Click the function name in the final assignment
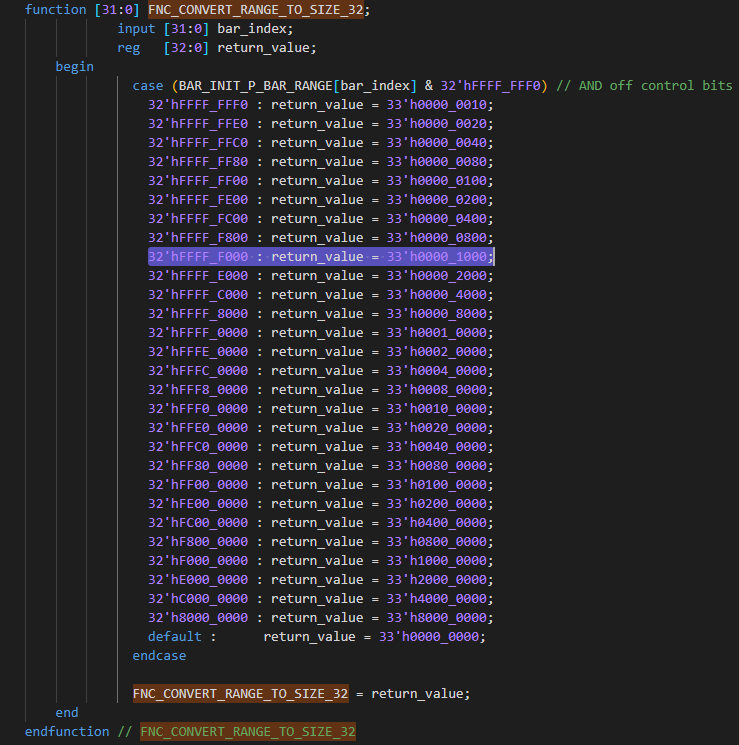The height and width of the screenshot is (745, 739). point(241,693)
